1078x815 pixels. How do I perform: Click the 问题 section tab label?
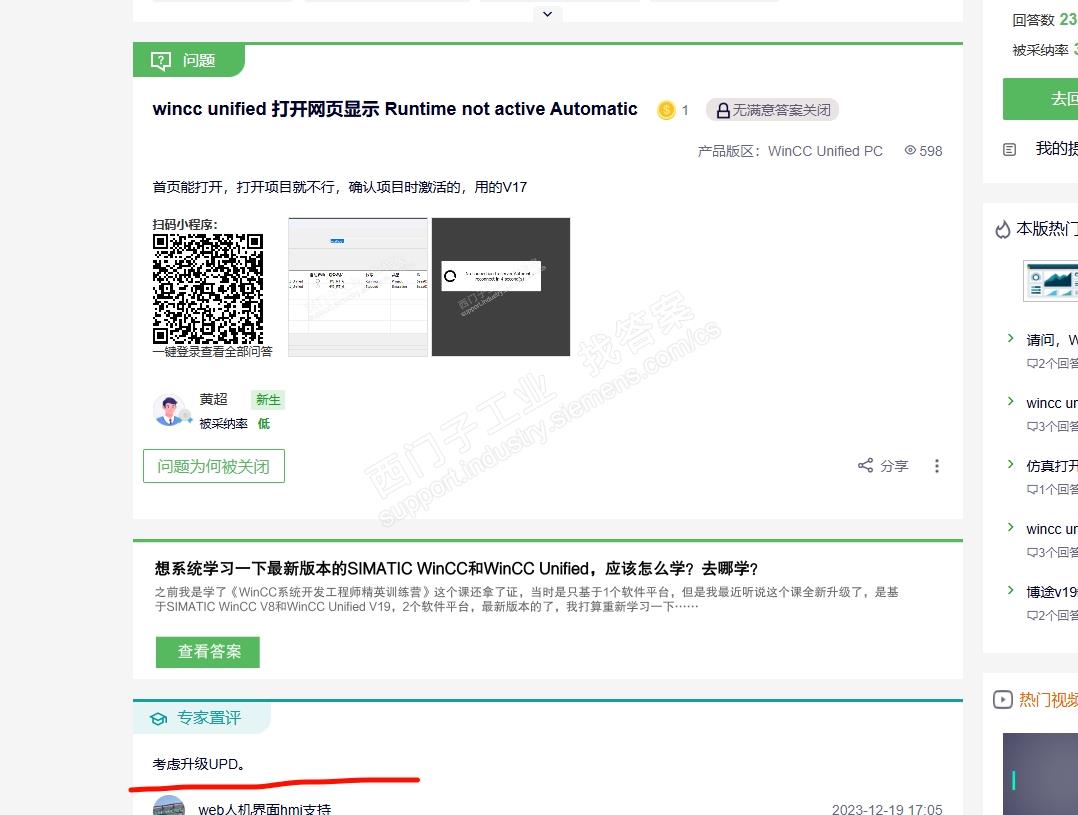(199, 61)
